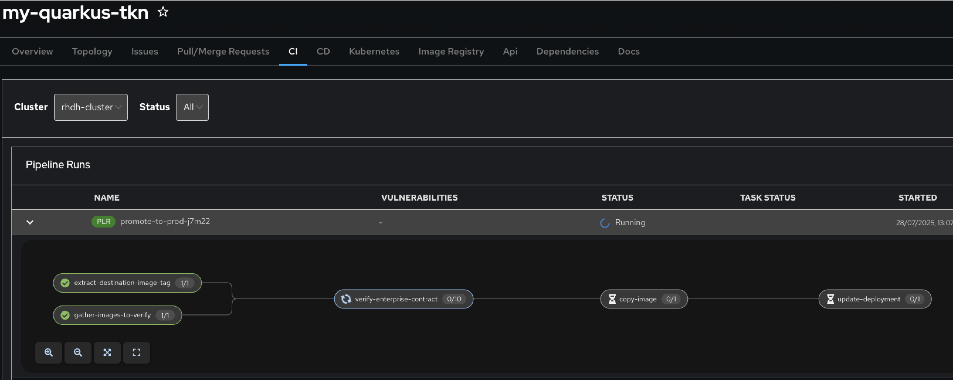This screenshot has height=380, width=953.
Task: Open the promote-to-prod-j7m22 pipeline run
Action: pos(165,222)
